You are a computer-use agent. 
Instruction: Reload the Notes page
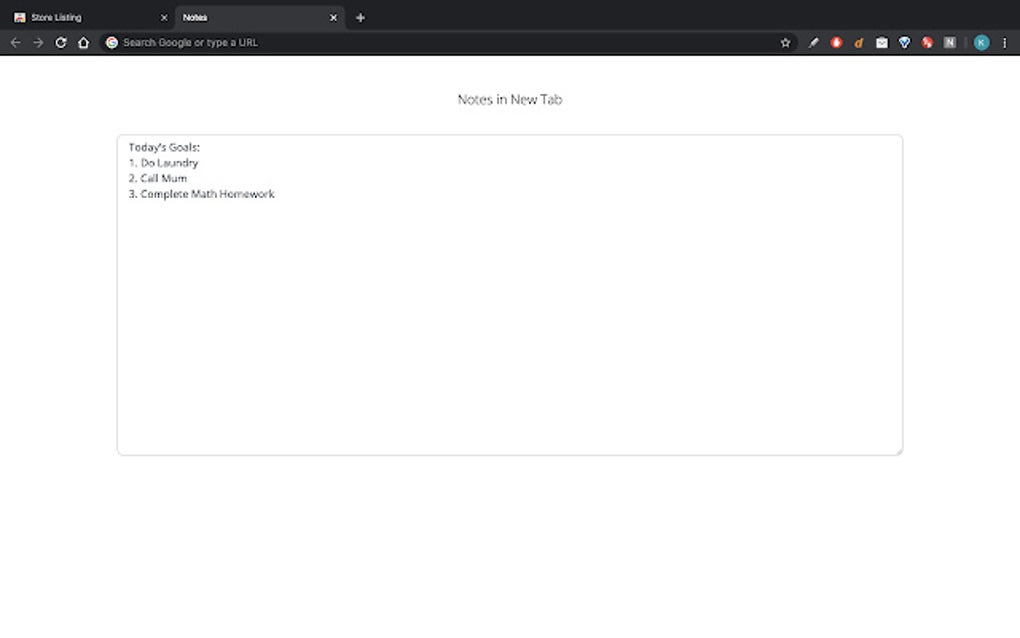coord(60,42)
